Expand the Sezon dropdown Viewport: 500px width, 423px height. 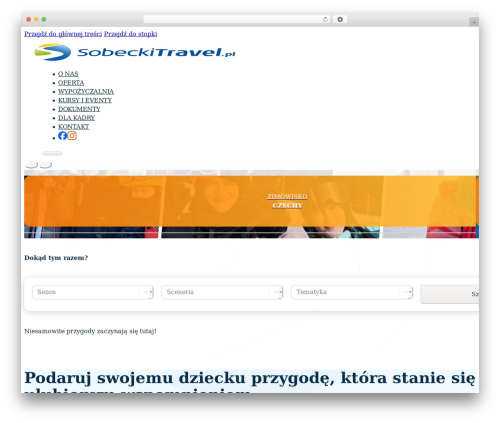tap(93, 292)
